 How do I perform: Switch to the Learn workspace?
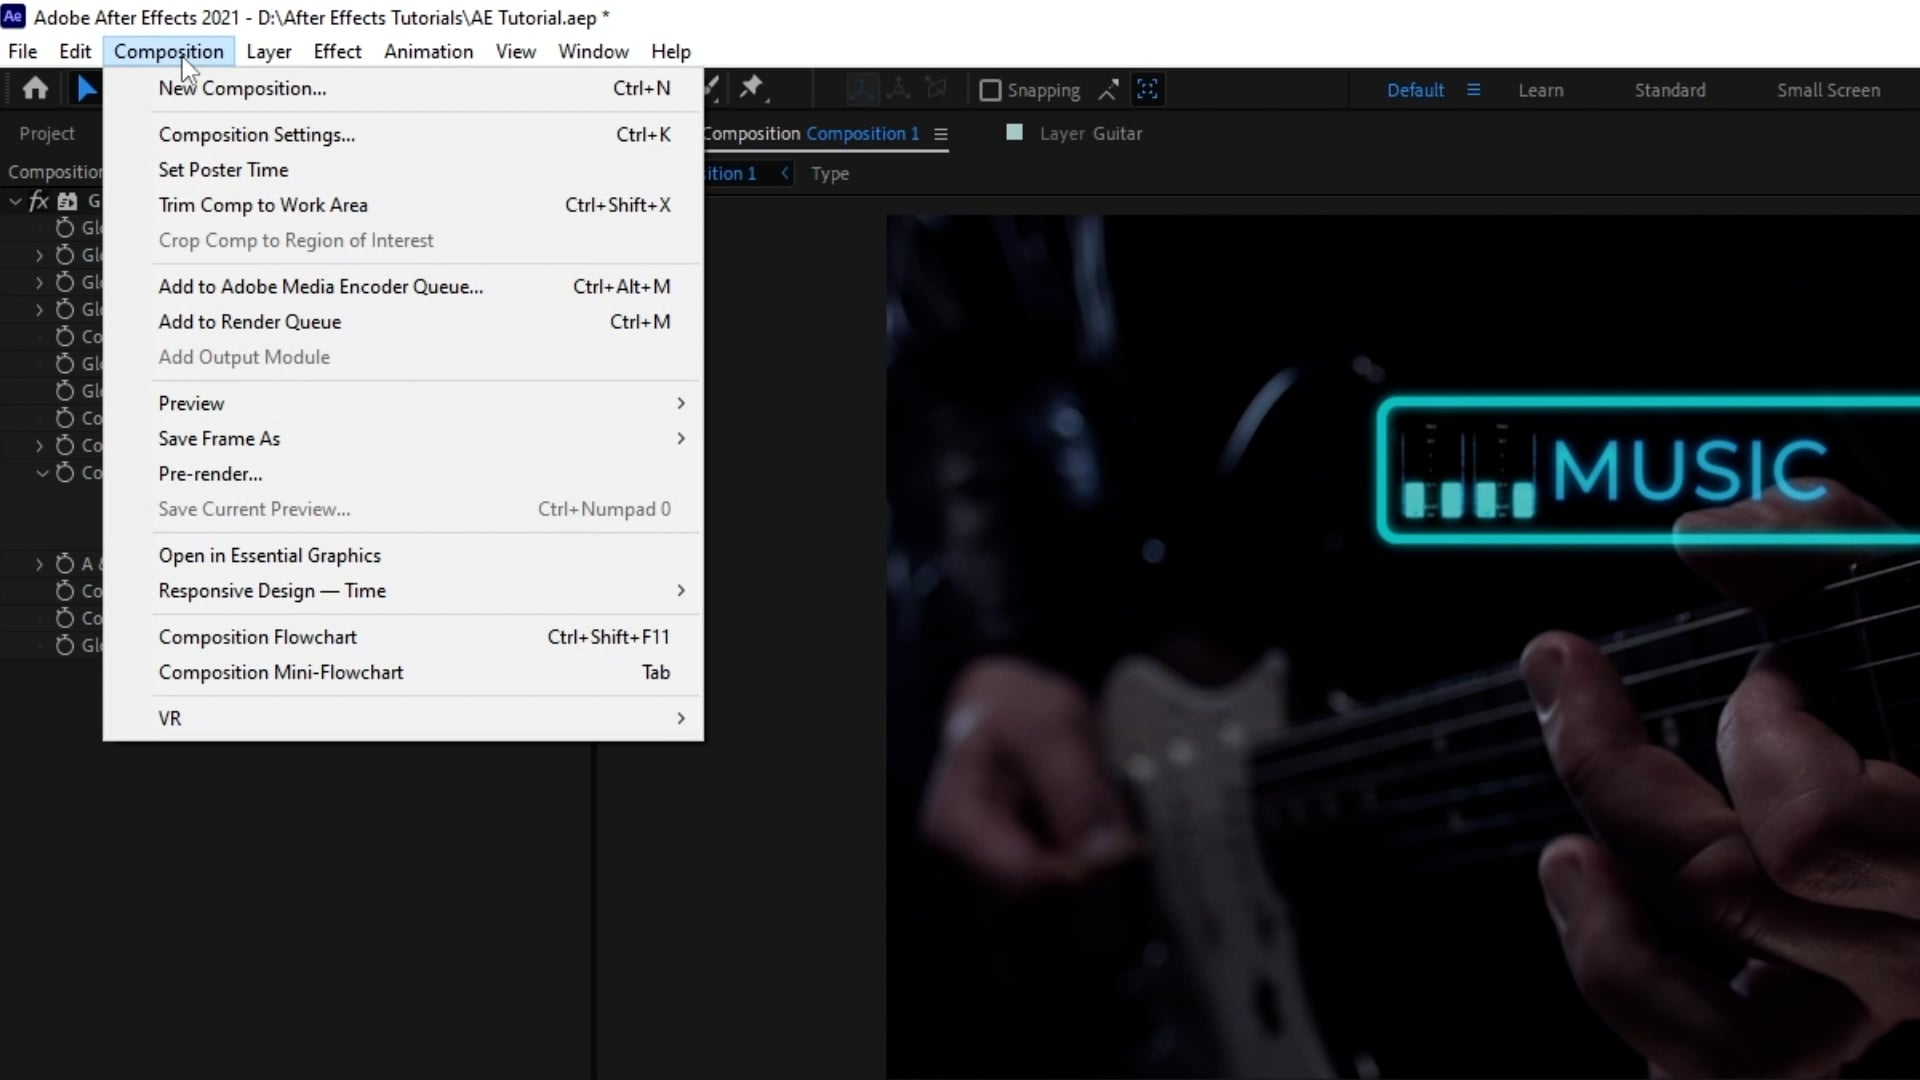[1540, 90]
